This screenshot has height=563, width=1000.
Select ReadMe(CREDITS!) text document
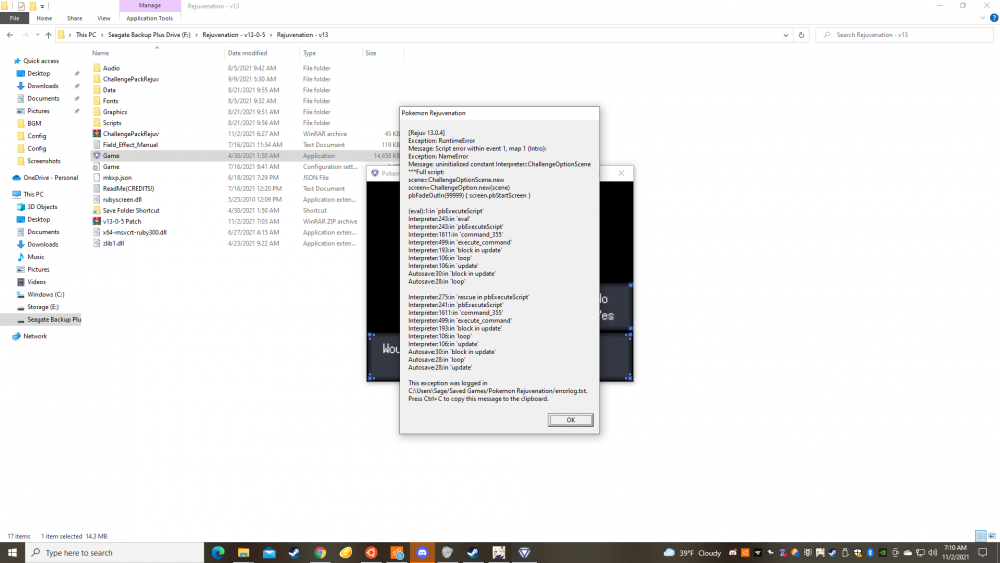coord(128,188)
